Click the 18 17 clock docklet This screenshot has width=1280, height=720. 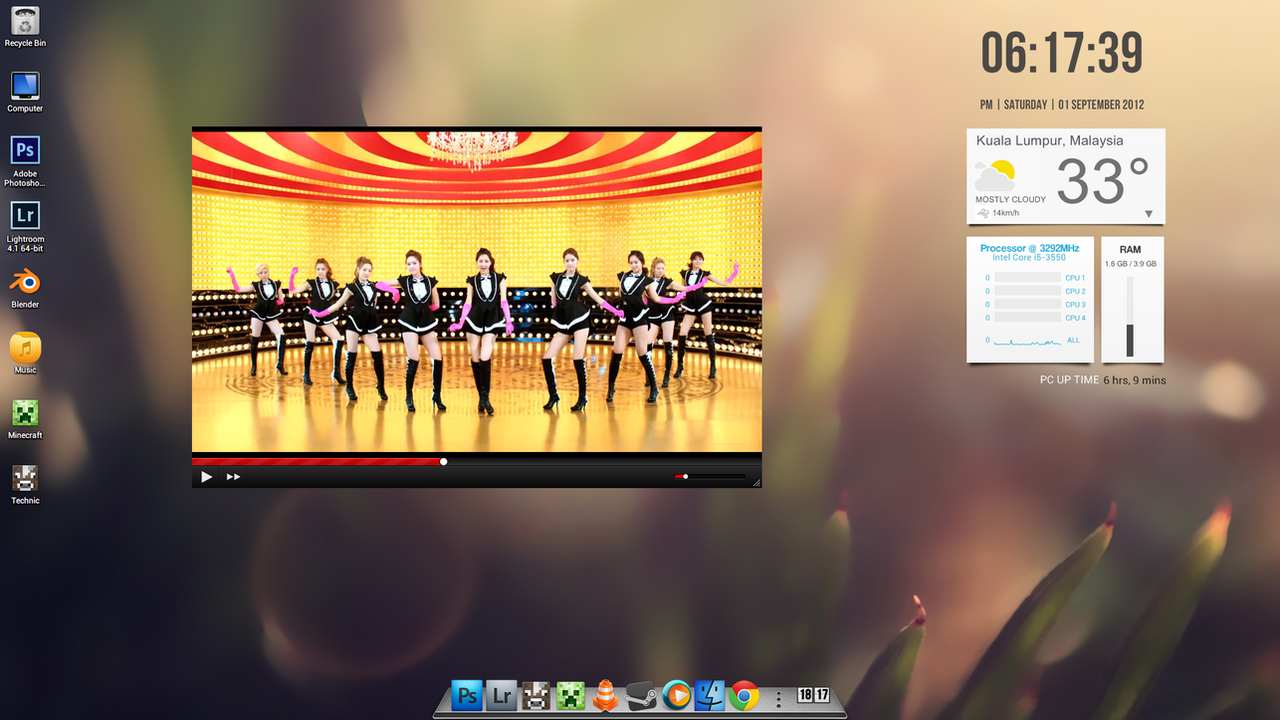click(814, 695)
